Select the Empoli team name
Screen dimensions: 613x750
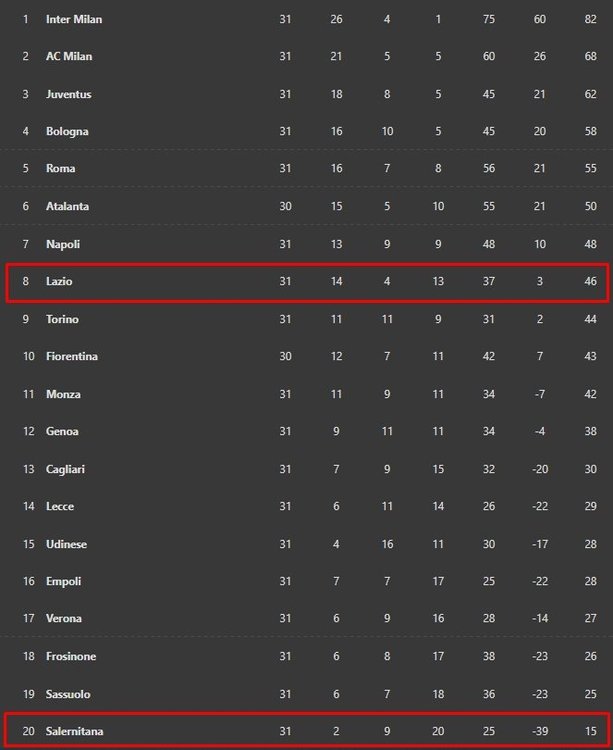[x=63, y=582]
